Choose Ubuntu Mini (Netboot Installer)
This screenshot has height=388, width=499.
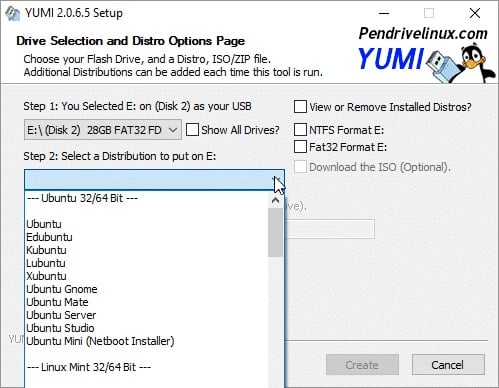pyautogui.click(x=147, y=341)
